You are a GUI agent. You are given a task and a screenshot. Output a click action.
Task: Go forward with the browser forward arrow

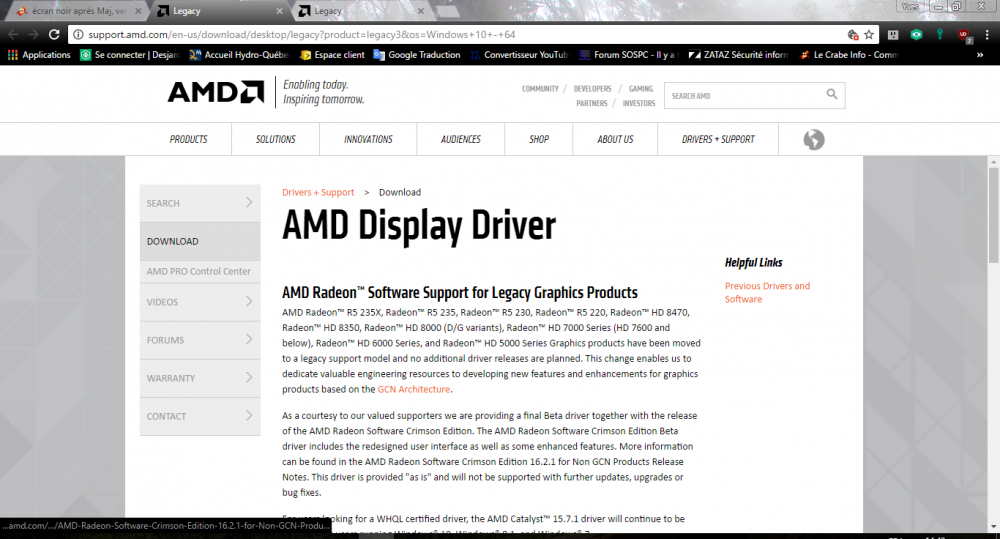pyautogui.click(x=34, y=34)
